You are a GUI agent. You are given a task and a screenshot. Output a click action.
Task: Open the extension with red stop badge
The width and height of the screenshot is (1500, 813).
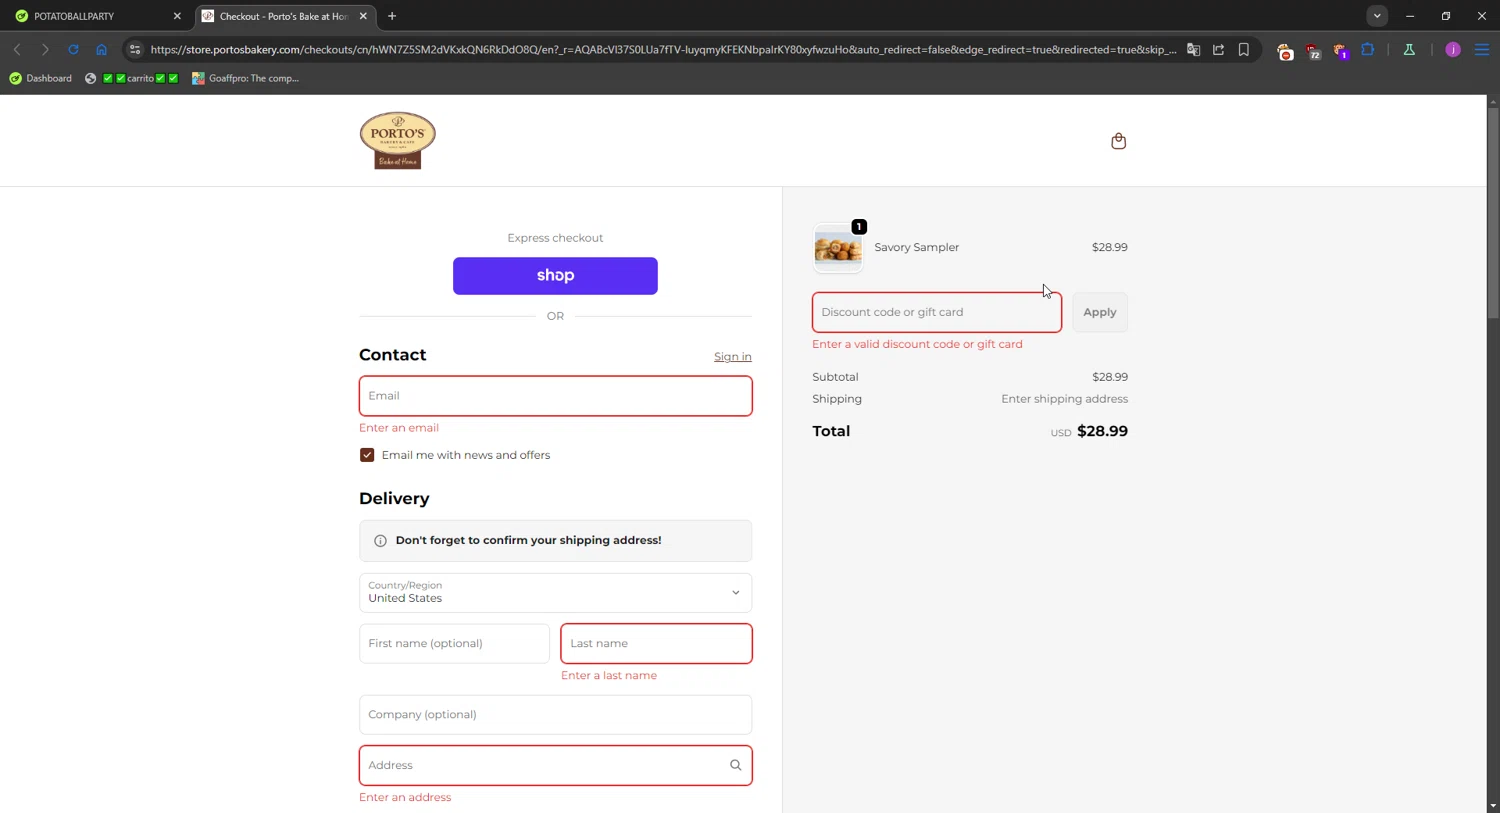click(x=1285, y=51)
